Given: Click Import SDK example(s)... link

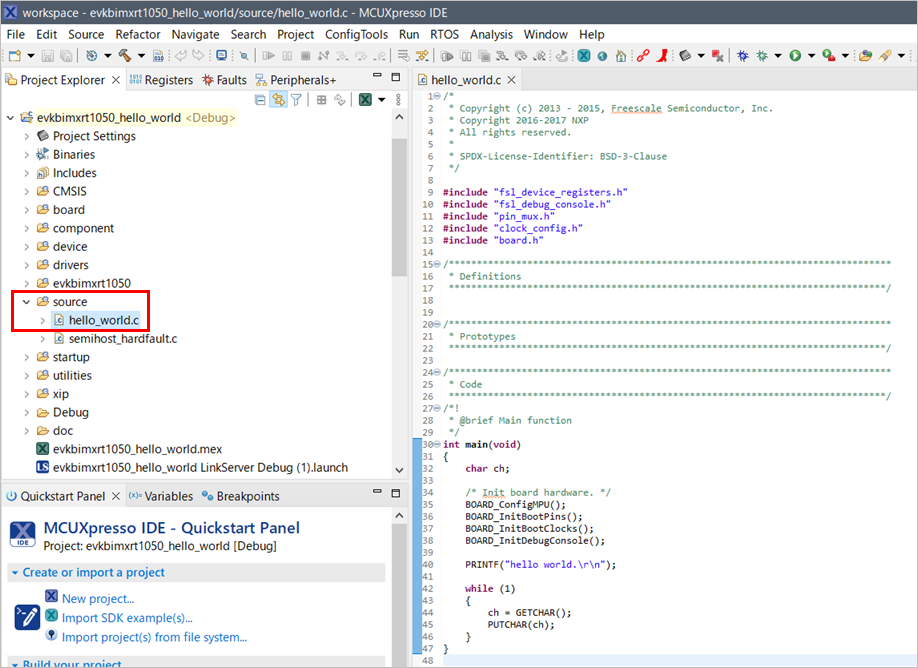Looking at the screenshot, I should click(x=127, y=618).
